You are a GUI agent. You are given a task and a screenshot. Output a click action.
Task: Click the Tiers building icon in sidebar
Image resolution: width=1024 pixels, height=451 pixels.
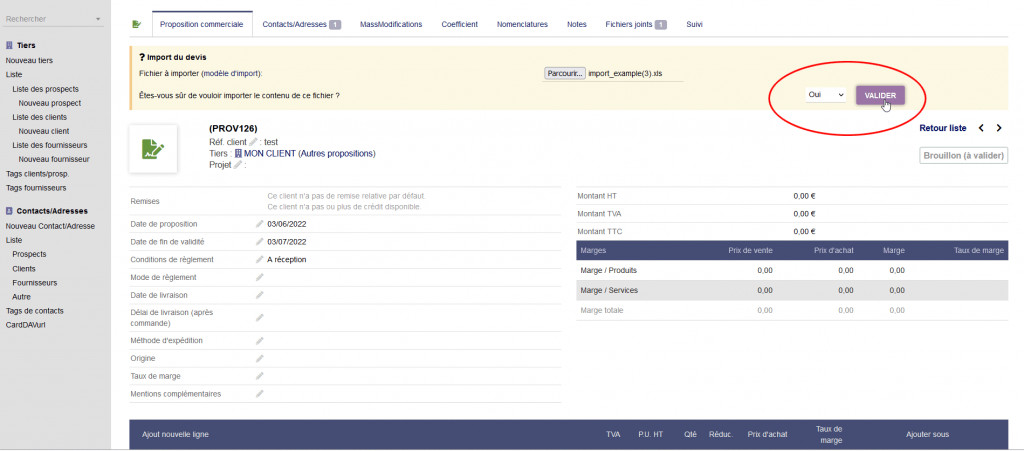point(10,46)
